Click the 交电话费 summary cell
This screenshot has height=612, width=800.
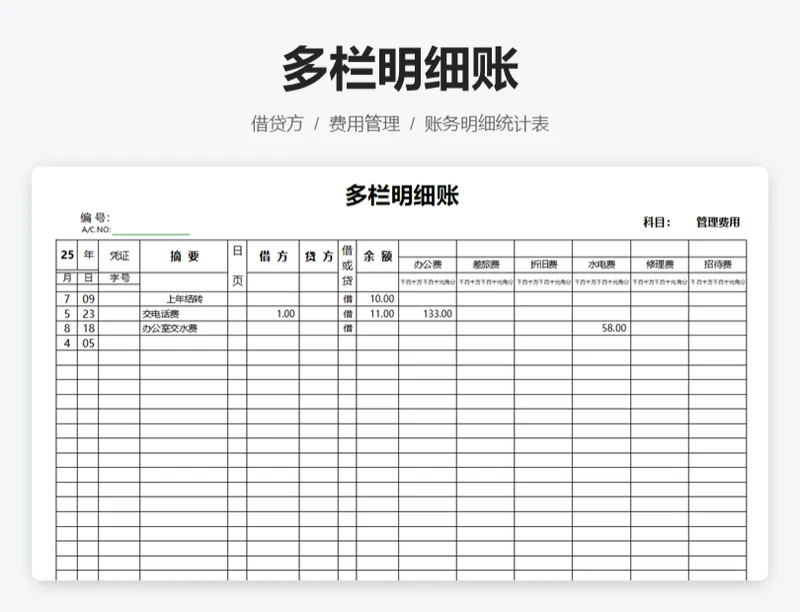184,314
